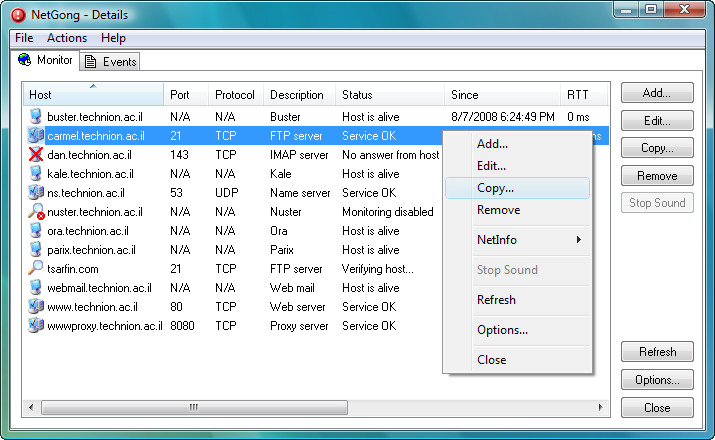715x440 pixels.
Task: Click the NetGong alert icon in title bar
Action: (x=18, y=15)
